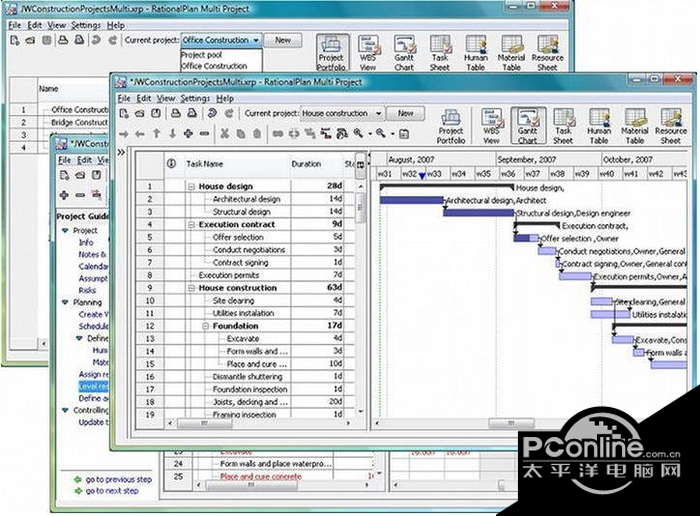Click plus icon in Project Guide window toolbar
This screenshot has width=700, height=516.
(x=64, y=195)
